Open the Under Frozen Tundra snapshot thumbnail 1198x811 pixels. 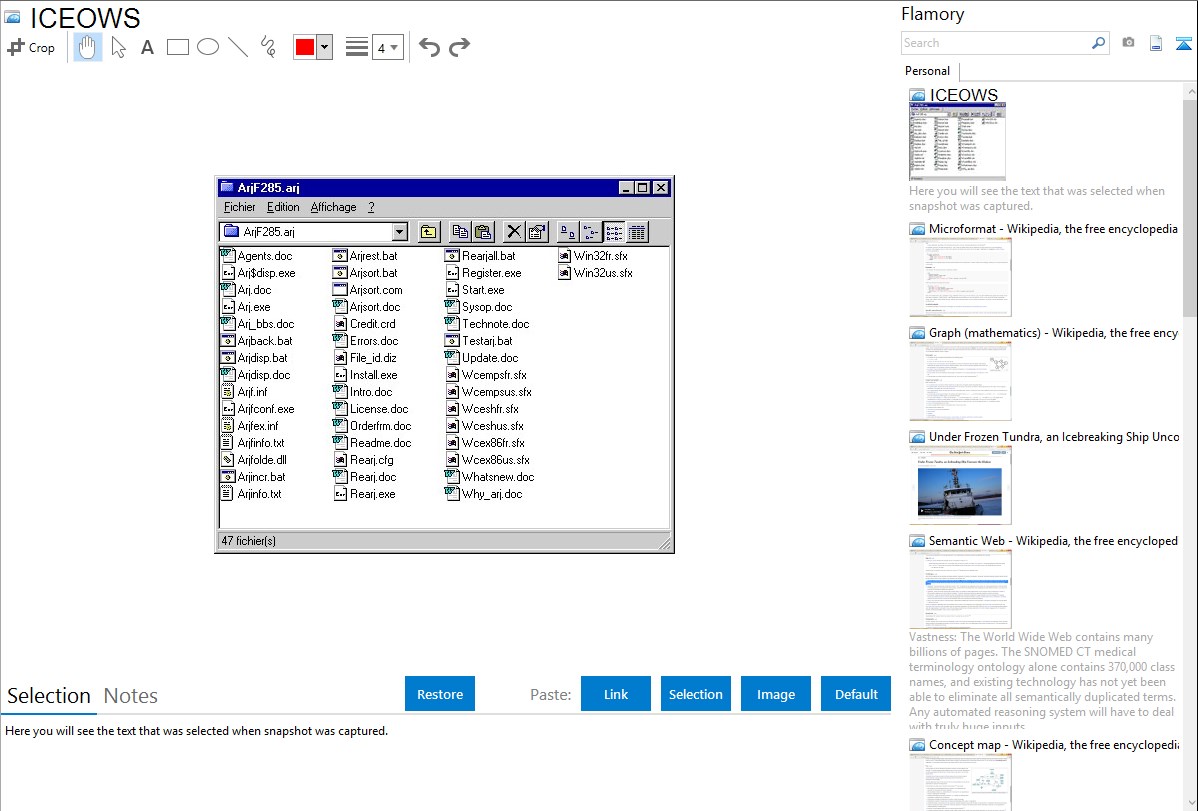pos(960,485)
